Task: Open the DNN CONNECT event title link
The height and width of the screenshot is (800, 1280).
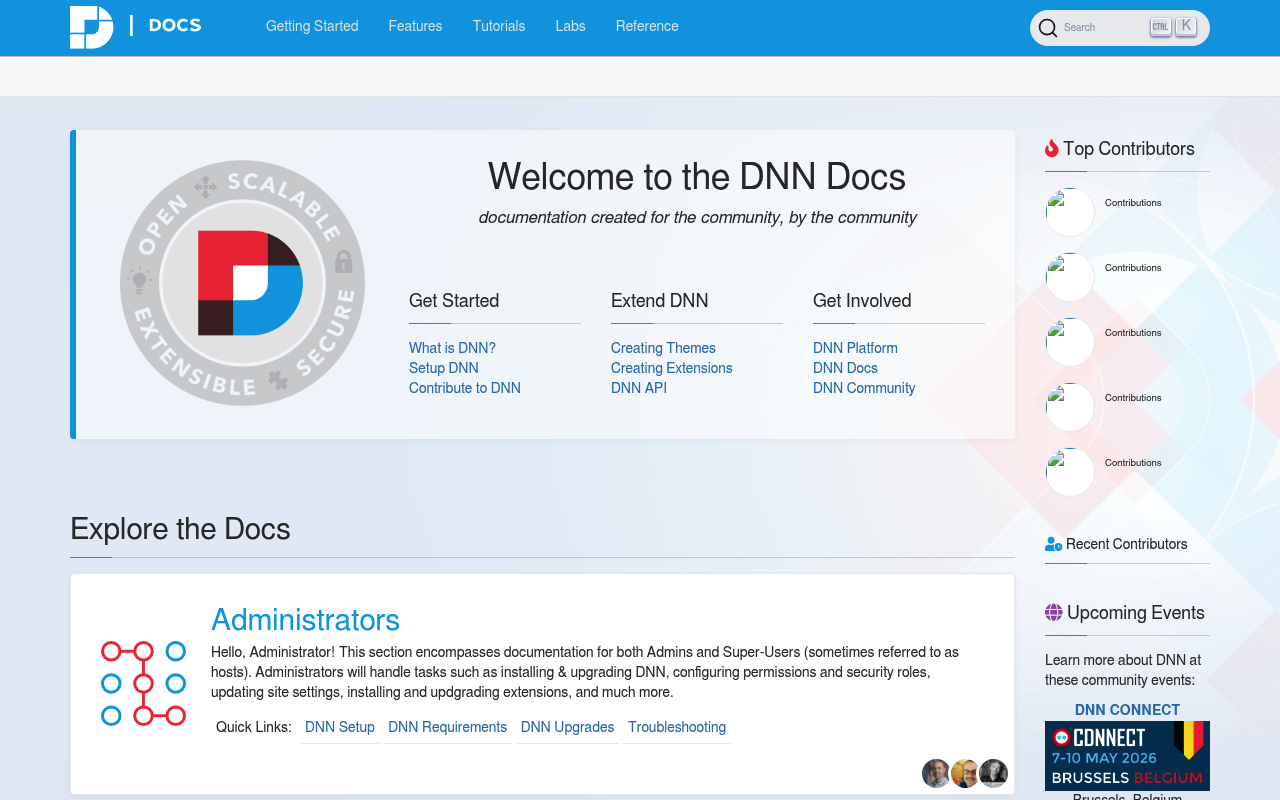Action: (1127, 710)
